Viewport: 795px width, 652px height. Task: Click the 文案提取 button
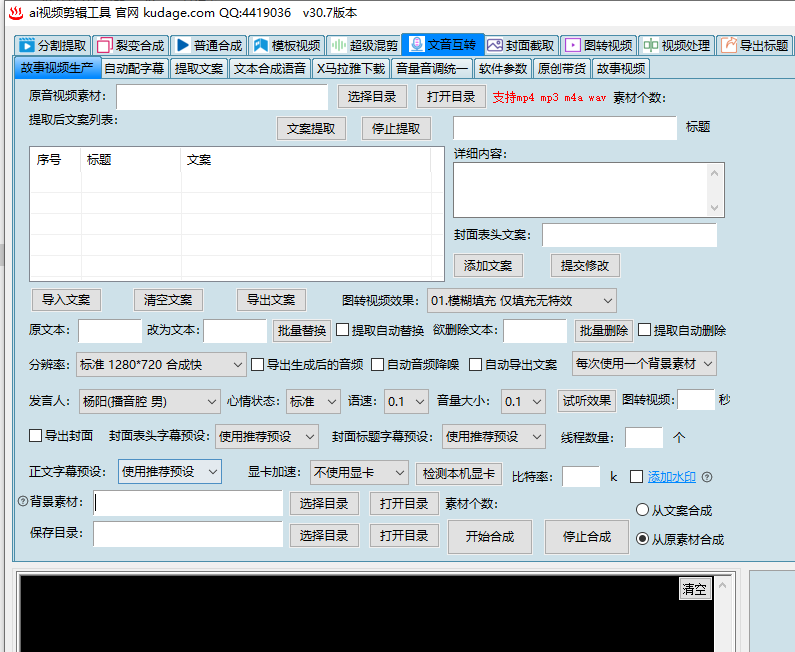pyautogui.click(x=311, y=129)
